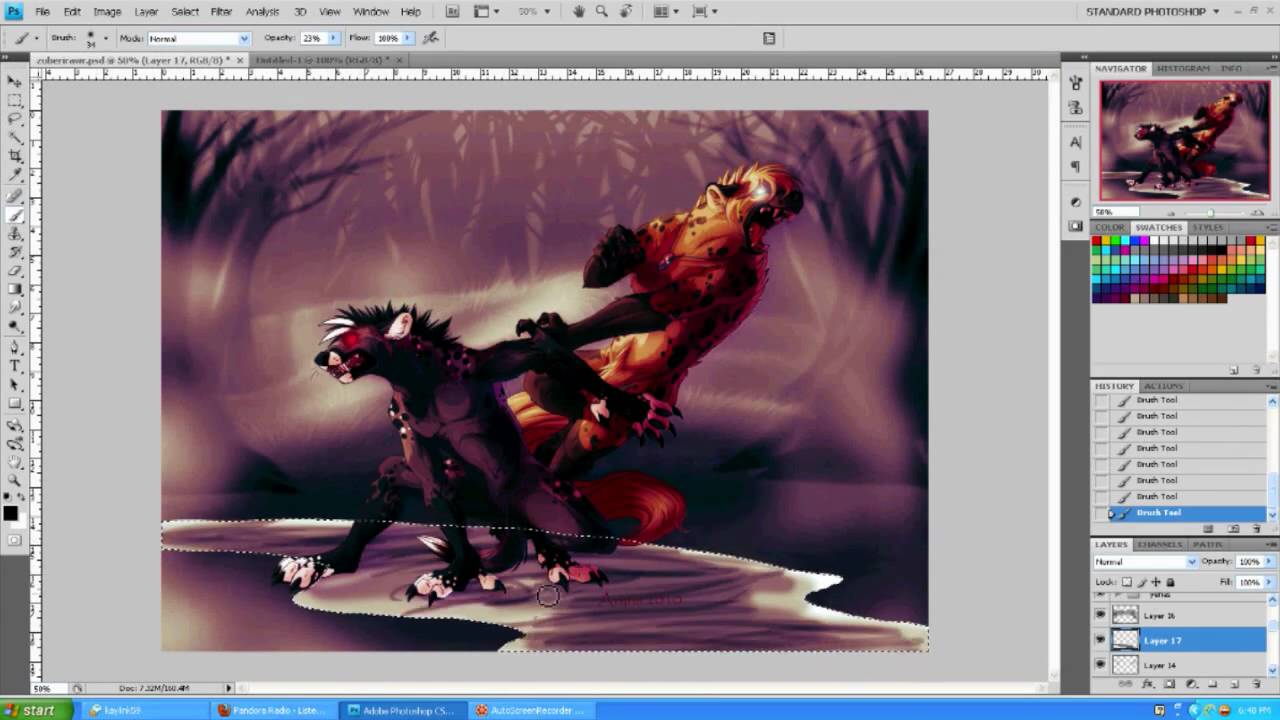Image resolution: width=1280 pixels, height=720 pixels.
Task: Toggle Quick Mask mode at toolbox bottom
Action: [14, 540]
